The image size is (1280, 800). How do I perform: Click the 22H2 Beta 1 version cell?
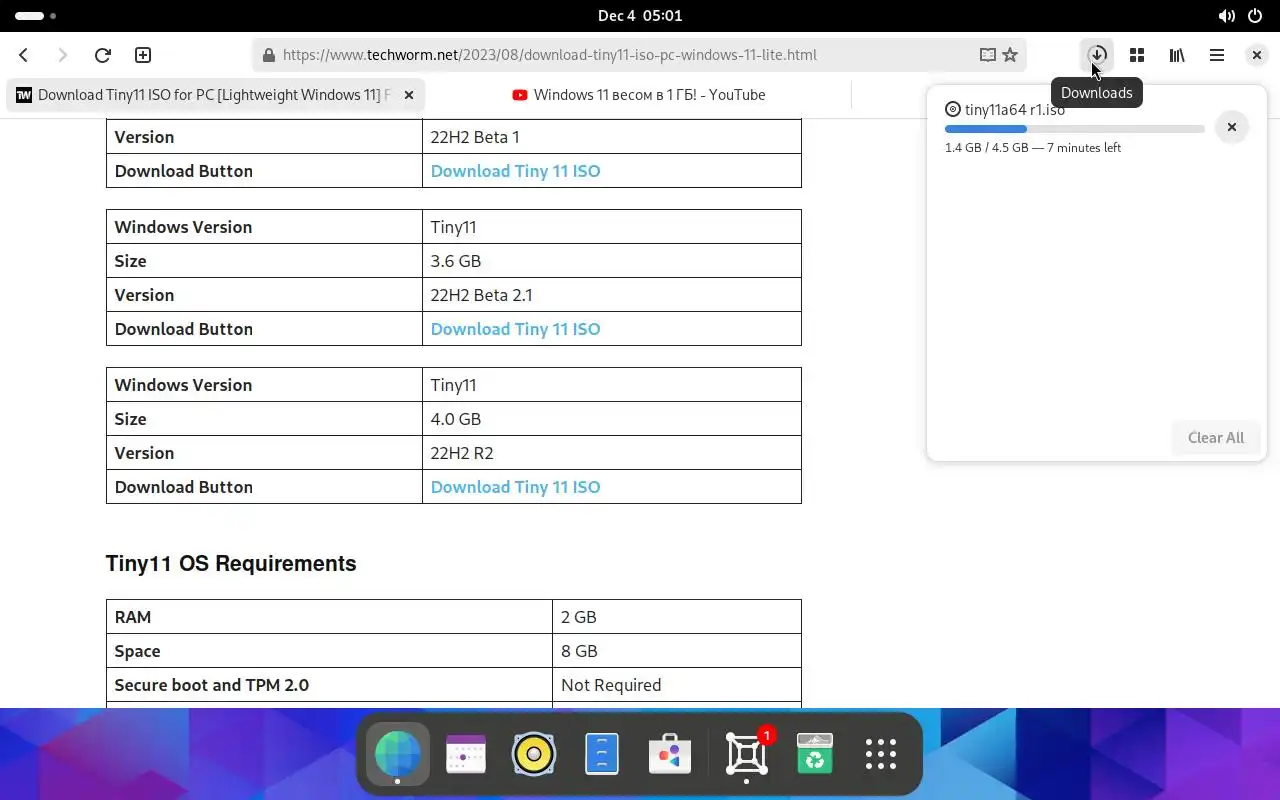coord(612,137)
